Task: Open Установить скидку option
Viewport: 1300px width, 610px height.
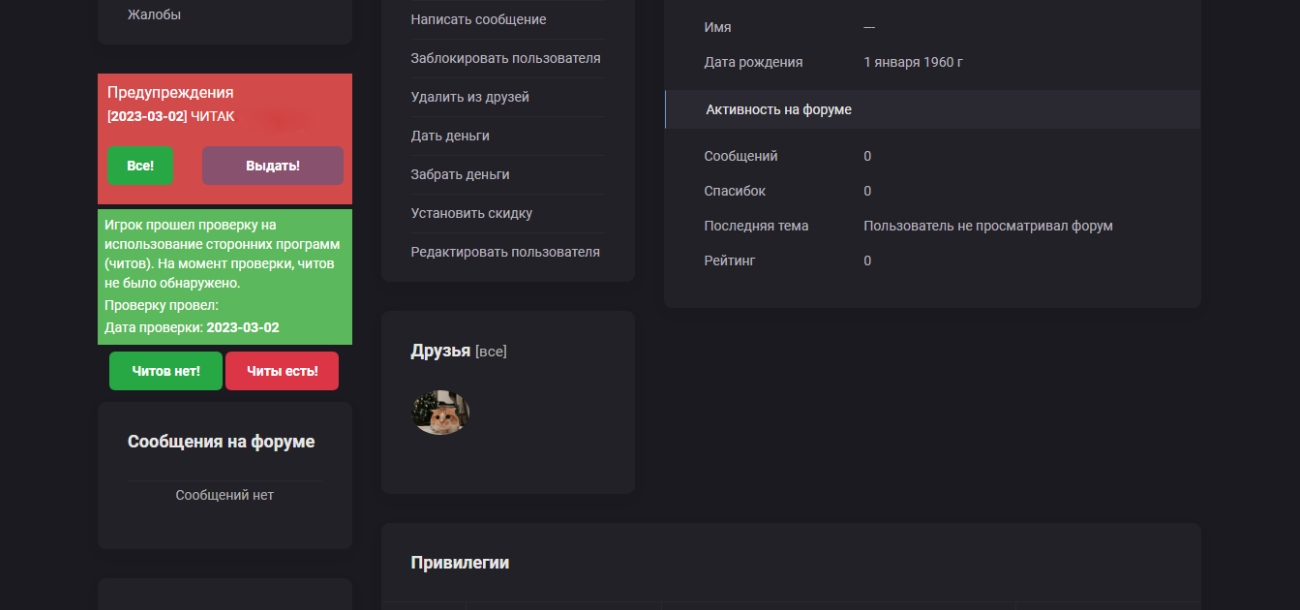Action: tap(471, 213)
